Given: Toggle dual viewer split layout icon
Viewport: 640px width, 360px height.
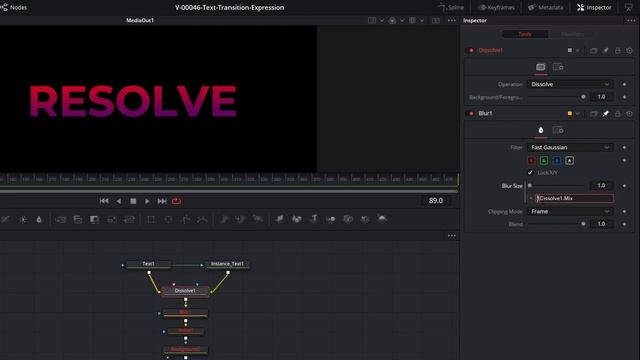Looking at the screenshot, I should pyautogui.click(x=436, y=20).
